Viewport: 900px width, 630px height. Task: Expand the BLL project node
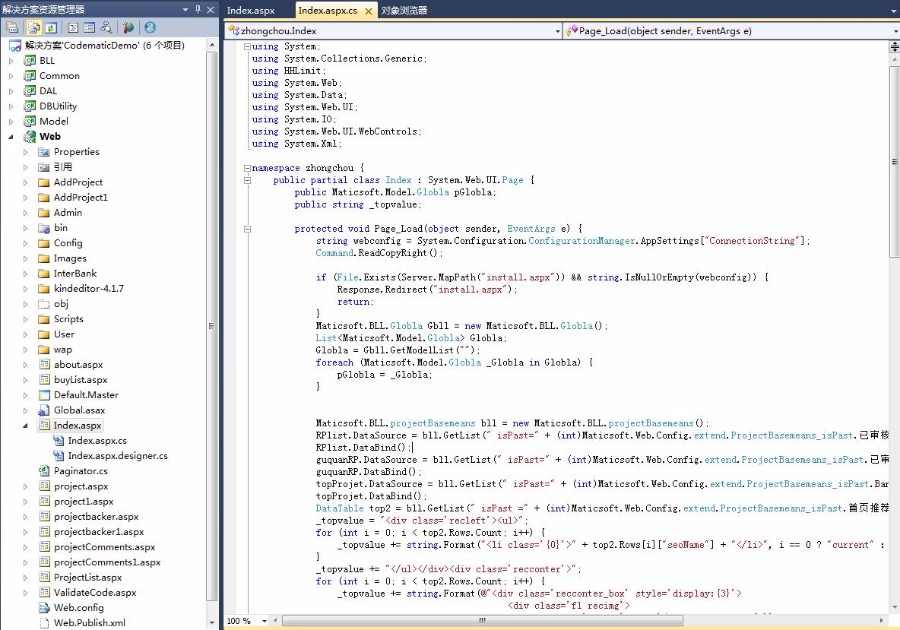tap(11, 61)
